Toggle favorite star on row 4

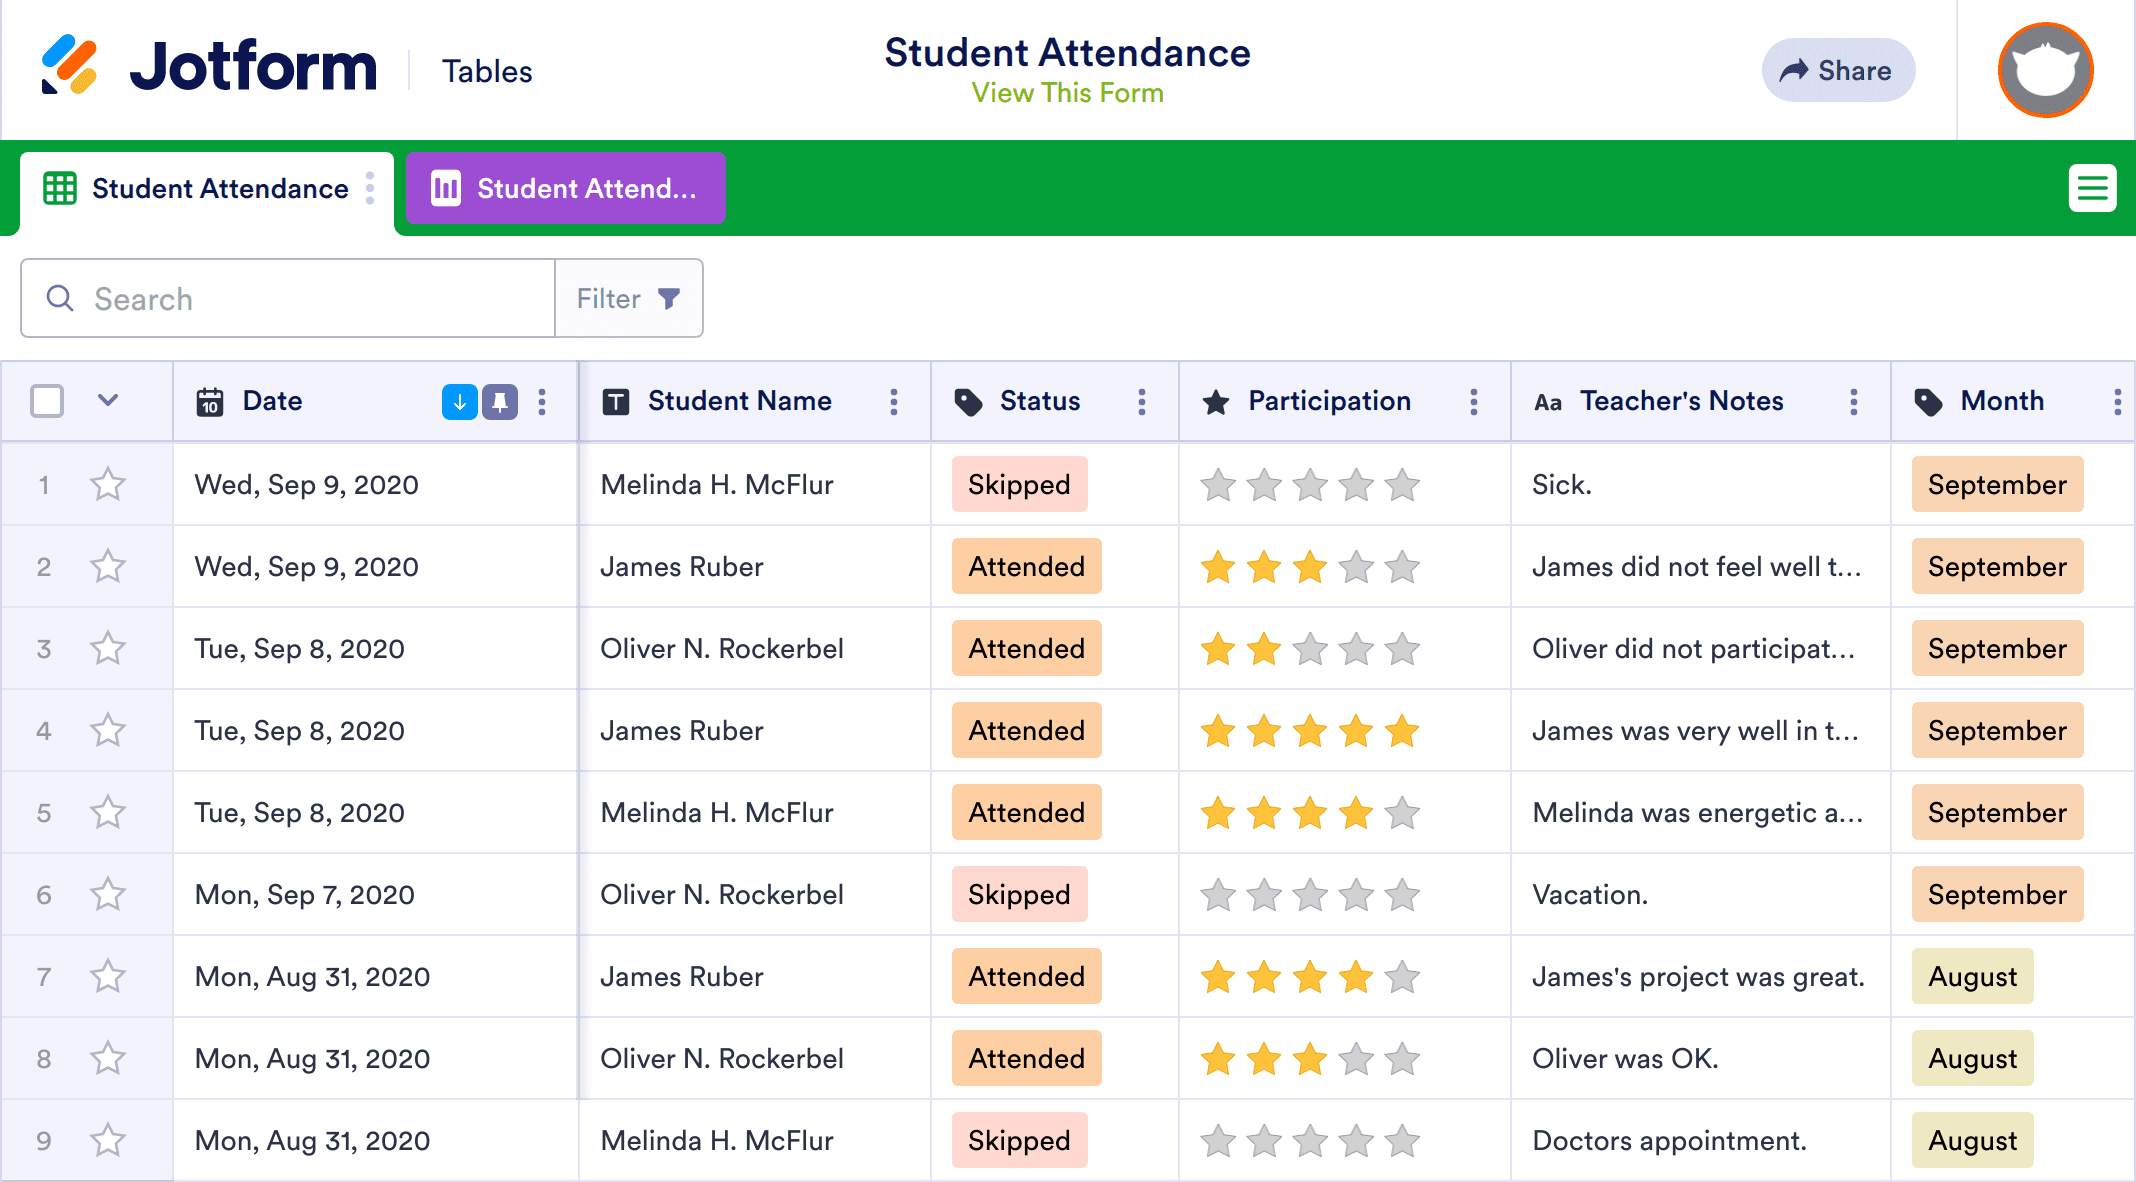[108, 731]
